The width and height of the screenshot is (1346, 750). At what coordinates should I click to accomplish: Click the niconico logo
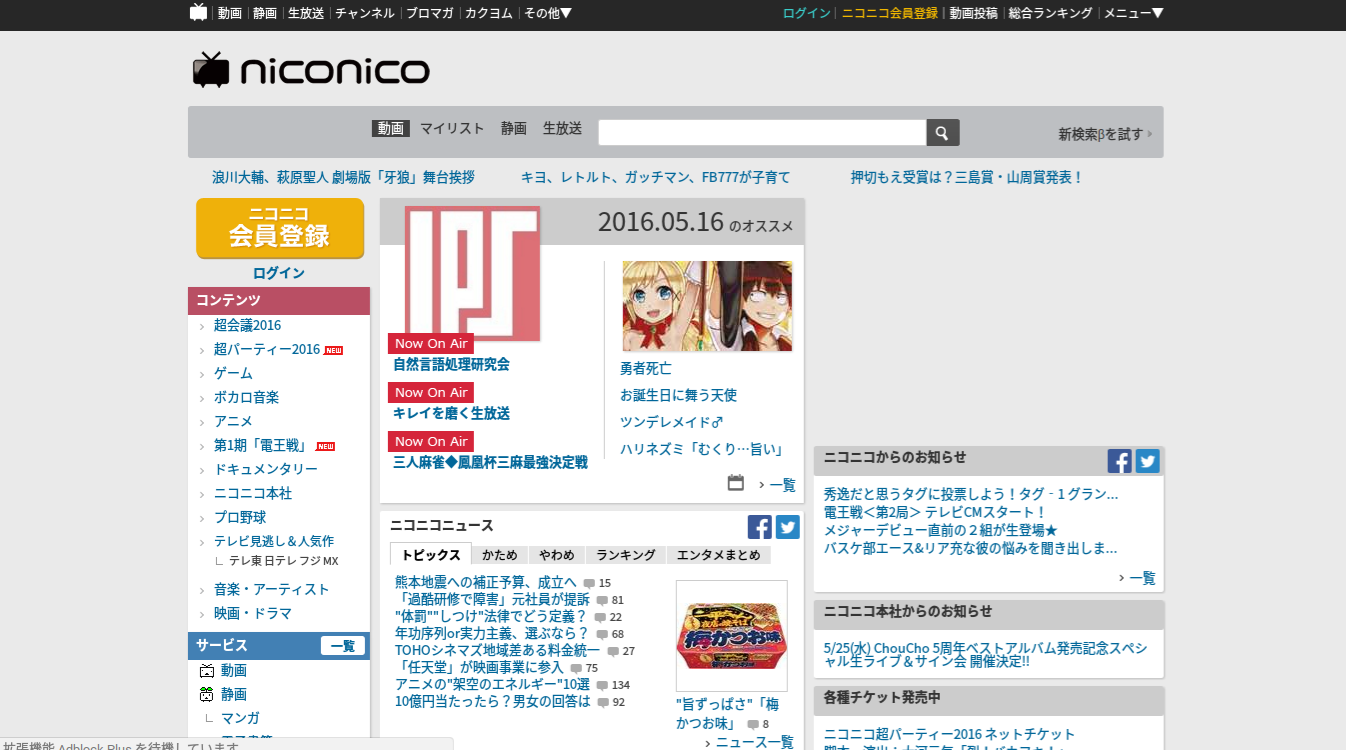[x=311, y=70]
